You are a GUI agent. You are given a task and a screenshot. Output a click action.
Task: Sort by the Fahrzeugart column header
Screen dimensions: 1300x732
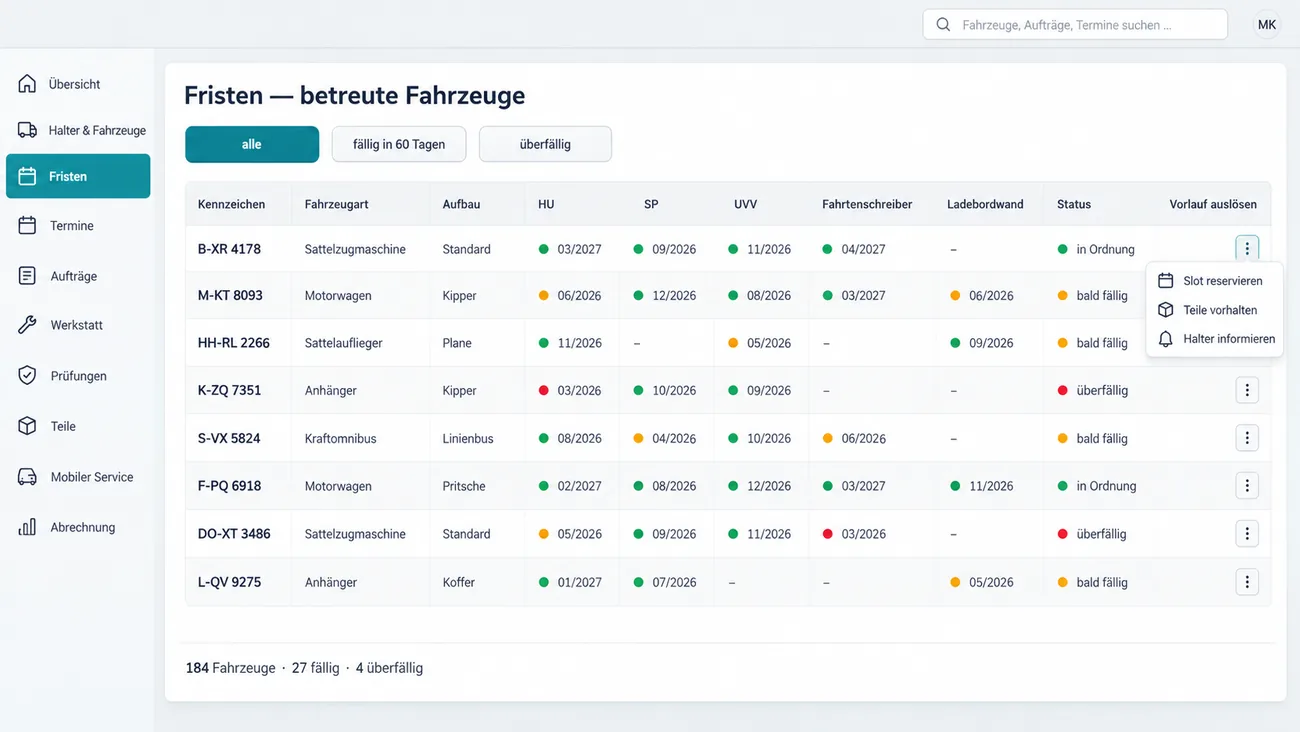click(336, 204)
